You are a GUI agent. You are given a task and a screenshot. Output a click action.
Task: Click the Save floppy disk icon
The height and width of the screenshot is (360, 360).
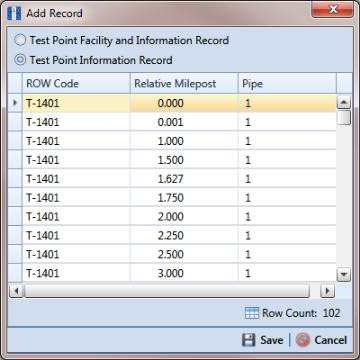point(248,340)
